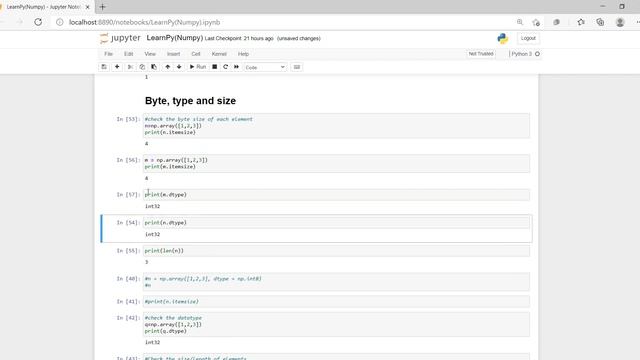Open extensions icon in browser toolbar
This screenshot has width=640, height=360.
click(556, 22)
